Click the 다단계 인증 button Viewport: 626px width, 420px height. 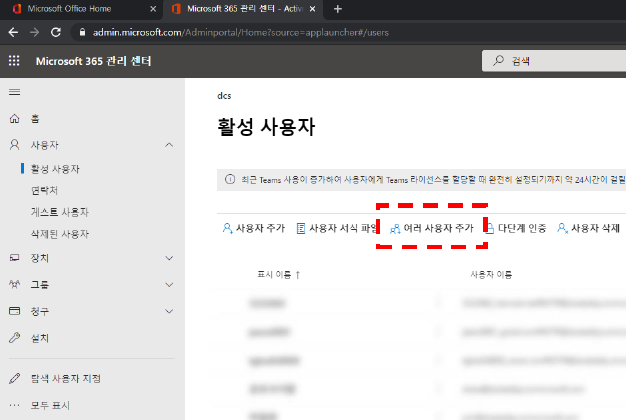[516, 228]
